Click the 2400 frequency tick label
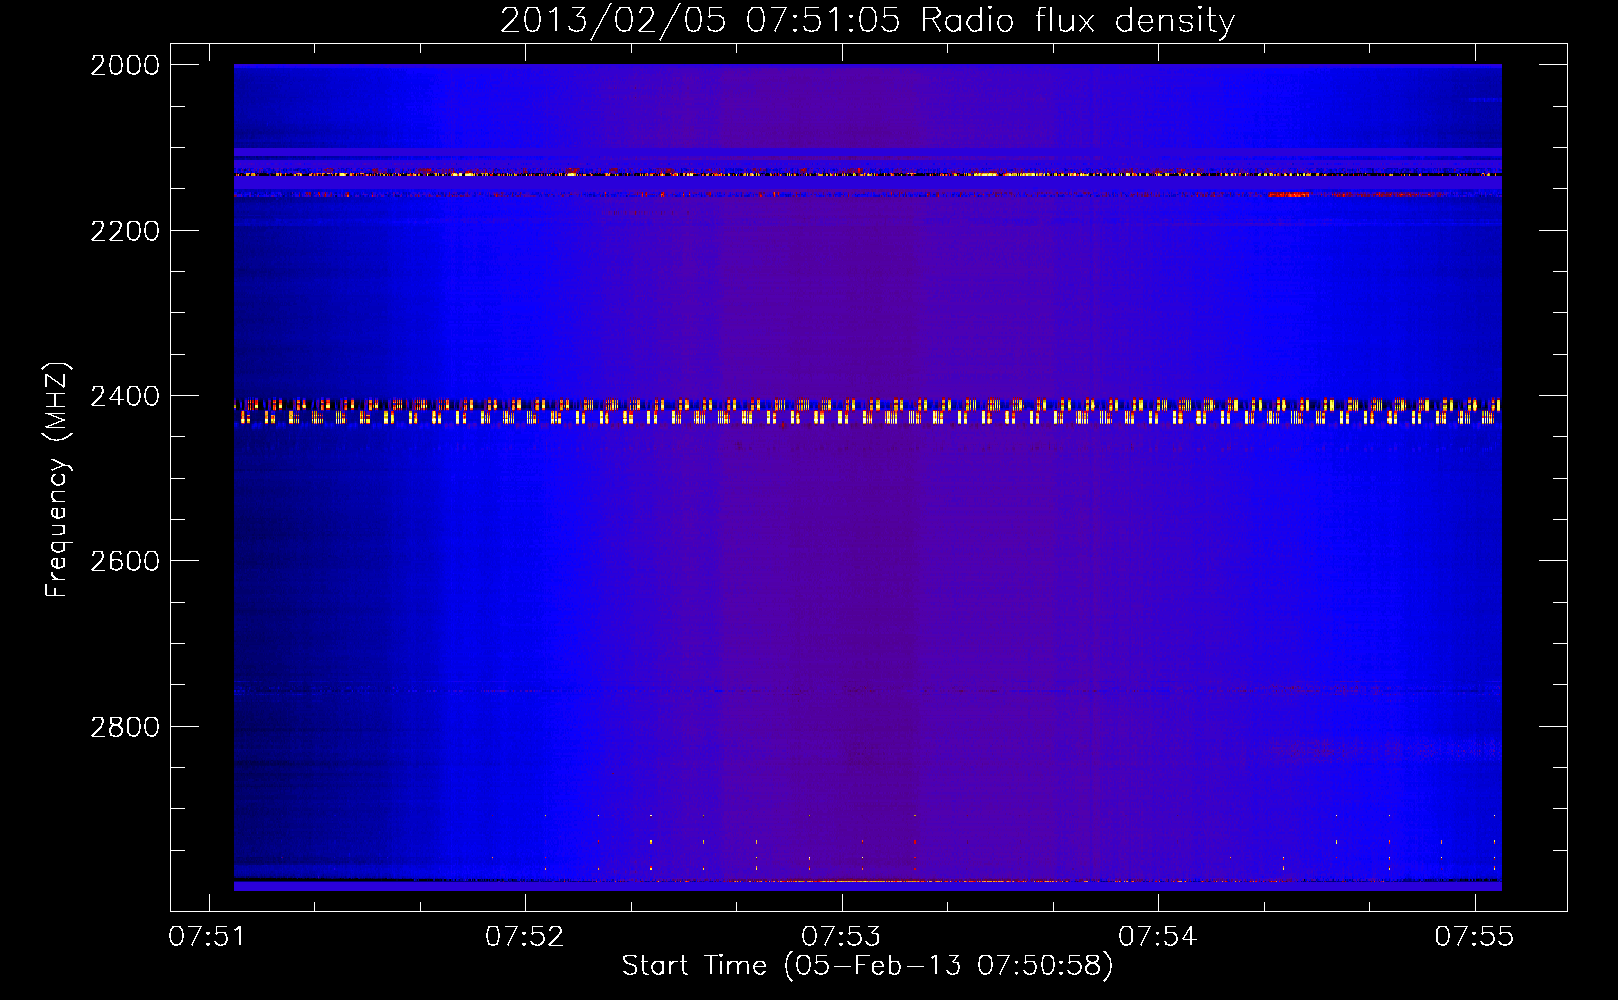 click(125, 396)
